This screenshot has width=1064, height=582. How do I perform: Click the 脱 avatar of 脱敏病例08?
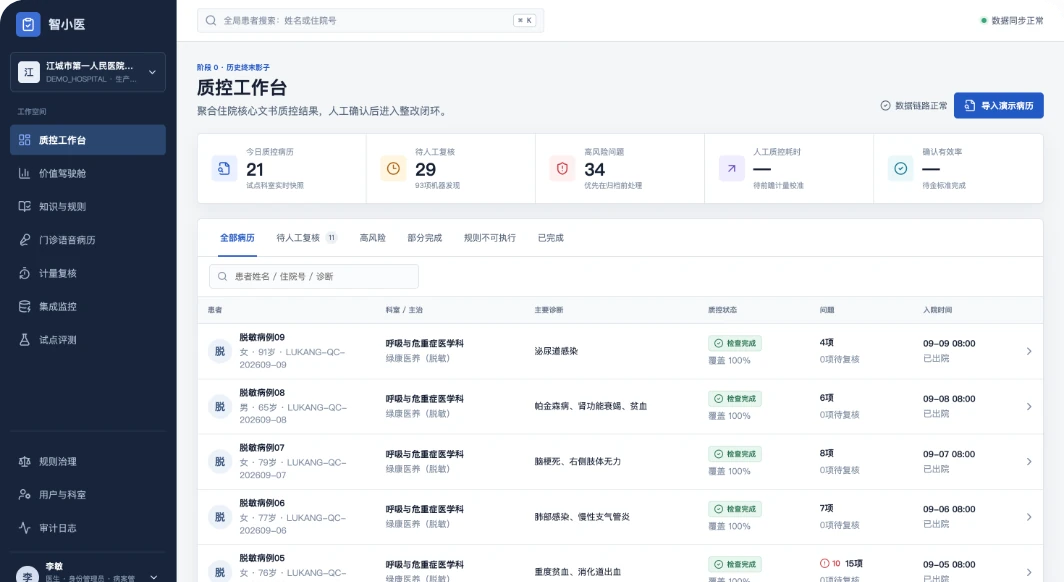click(220, 406)
